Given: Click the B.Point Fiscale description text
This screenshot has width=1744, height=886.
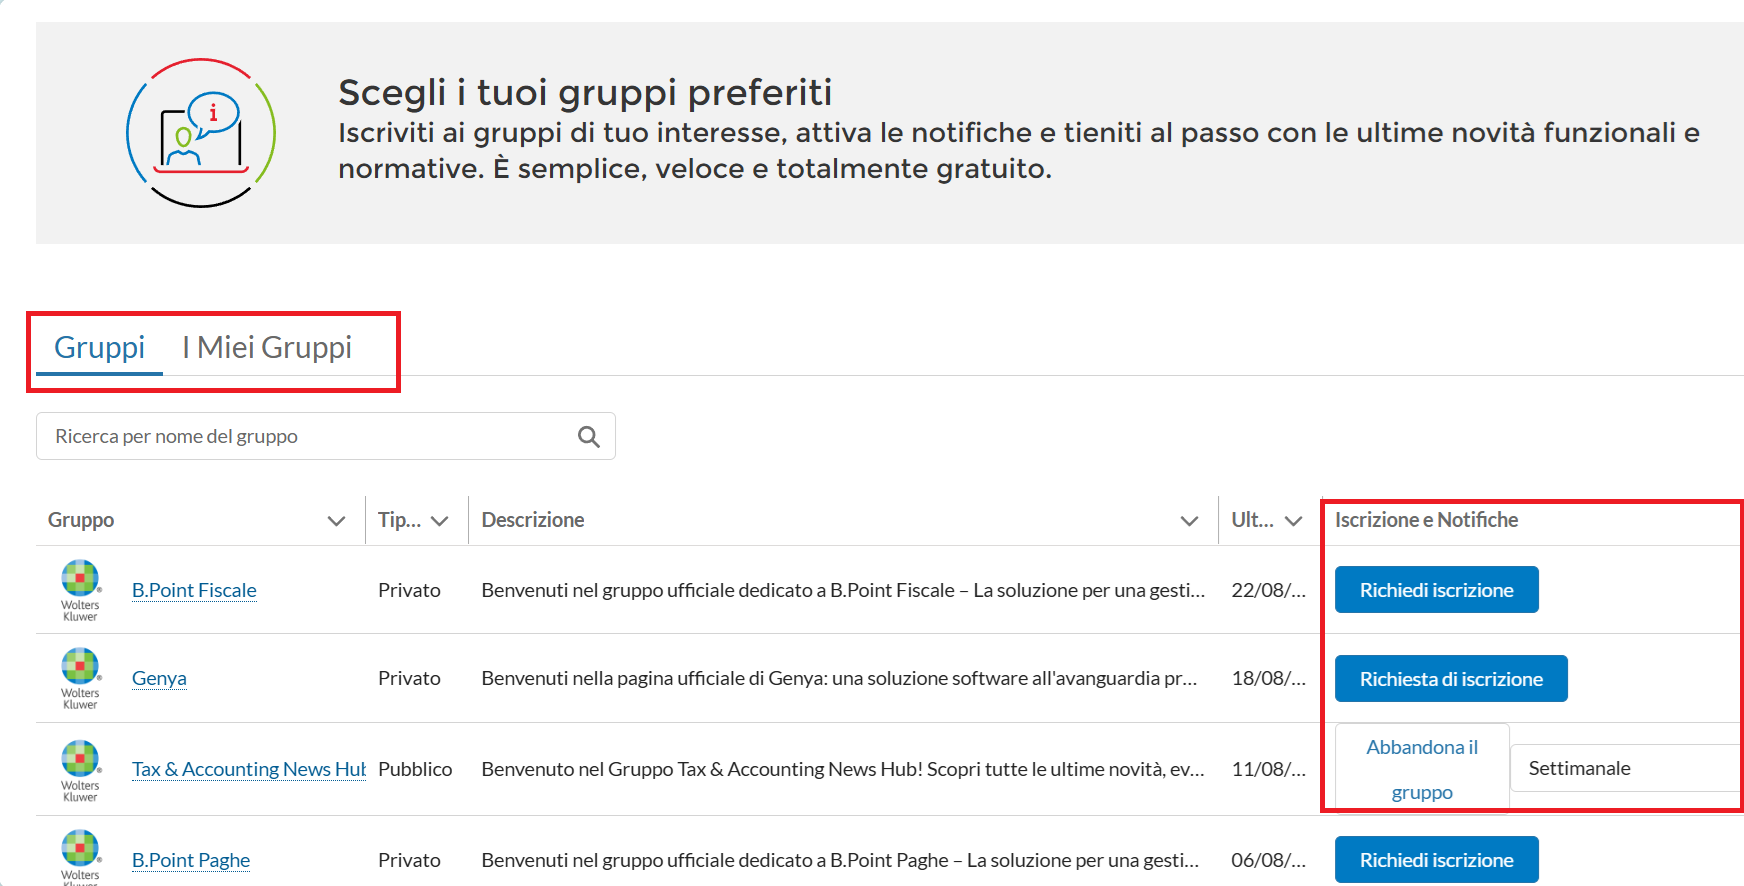Looking at the screenshot, I should coord(843,590).
